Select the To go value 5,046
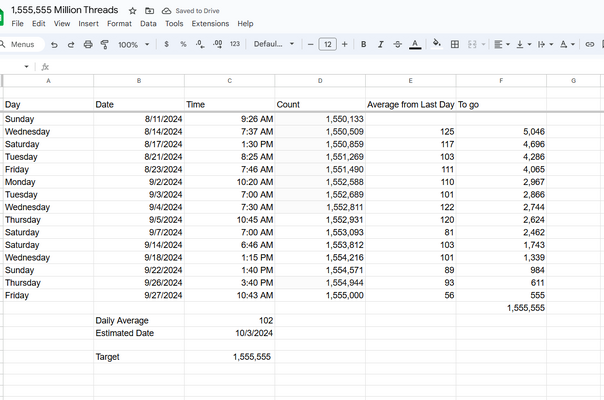Image resolution: width=604 pixels, height=400 pixels. [x=501, y=132]
